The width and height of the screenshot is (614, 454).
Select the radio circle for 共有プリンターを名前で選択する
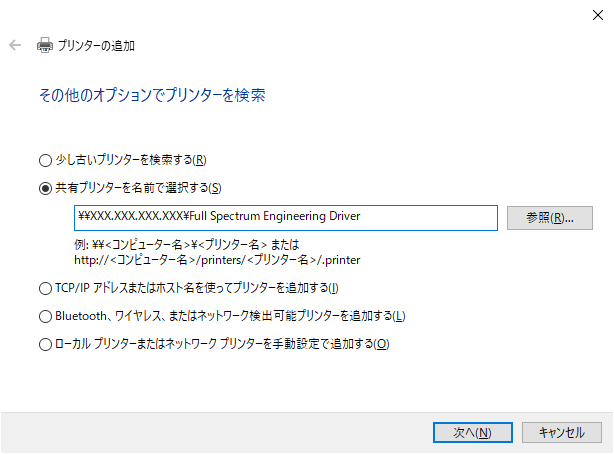tap(45, 188)
